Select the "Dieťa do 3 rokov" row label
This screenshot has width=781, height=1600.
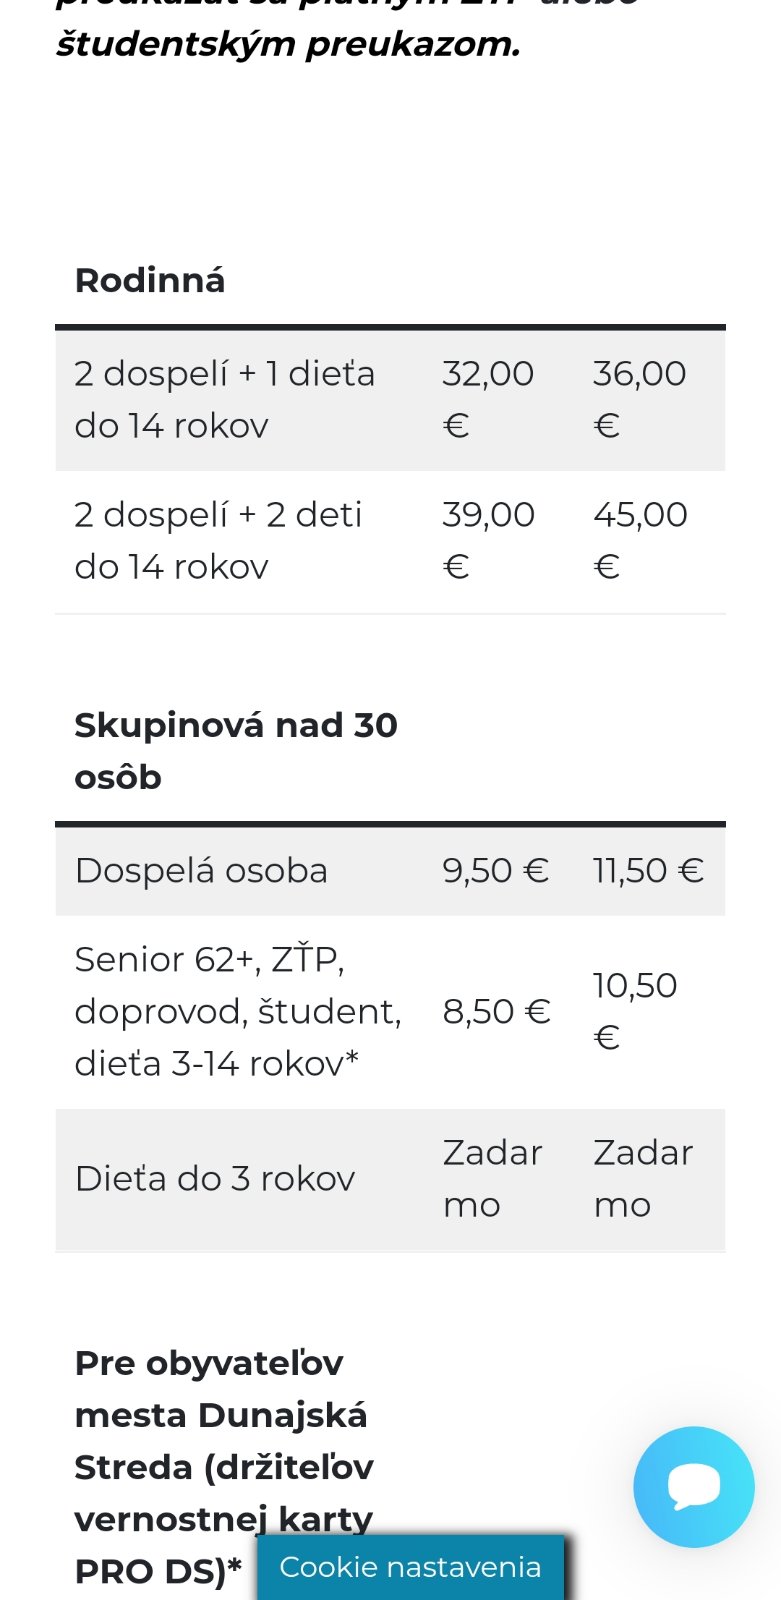coord(215,1179)
